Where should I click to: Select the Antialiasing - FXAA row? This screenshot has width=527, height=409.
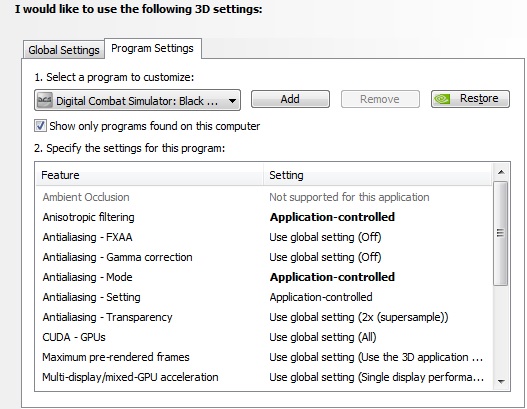coord(264,237)
